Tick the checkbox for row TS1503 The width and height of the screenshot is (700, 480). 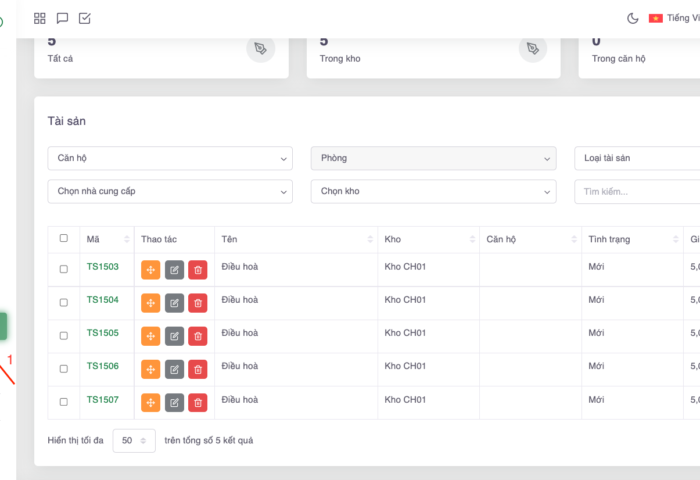64,269
